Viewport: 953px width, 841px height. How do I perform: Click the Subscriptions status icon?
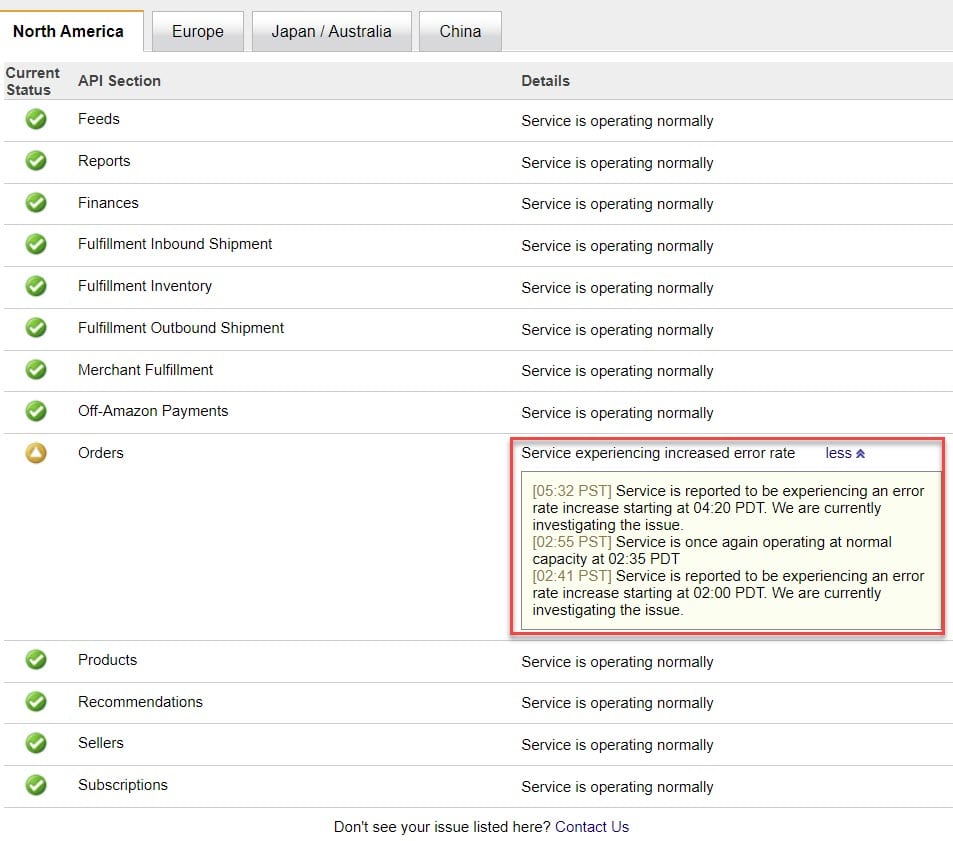coord(36,785)
